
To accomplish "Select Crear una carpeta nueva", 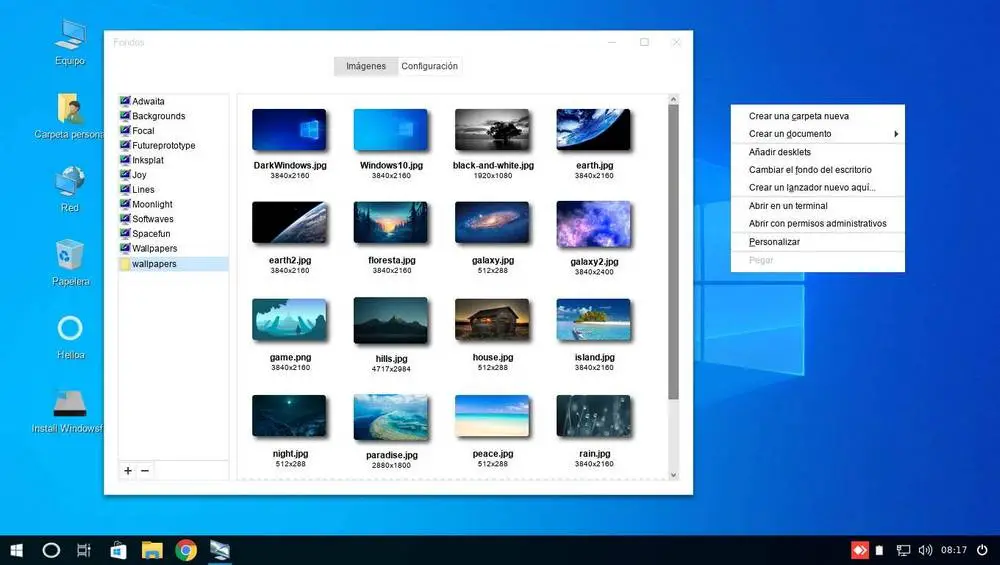I will pyautogui.click(x=818, y=116).
